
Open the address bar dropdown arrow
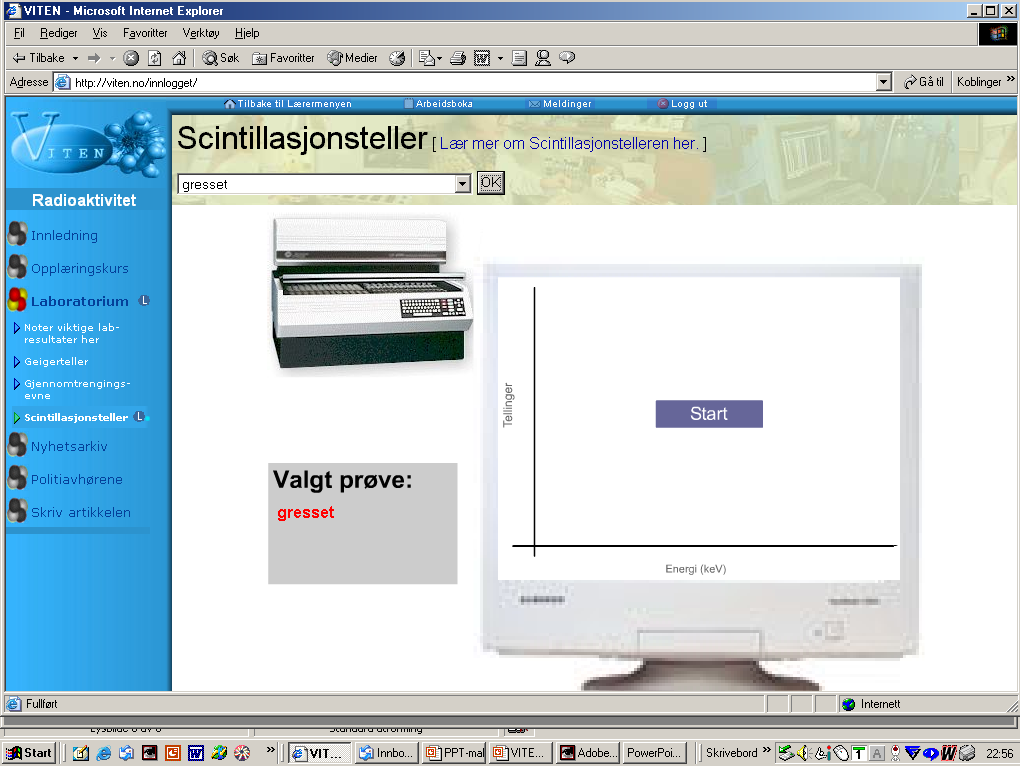click(x=883, y=82)
